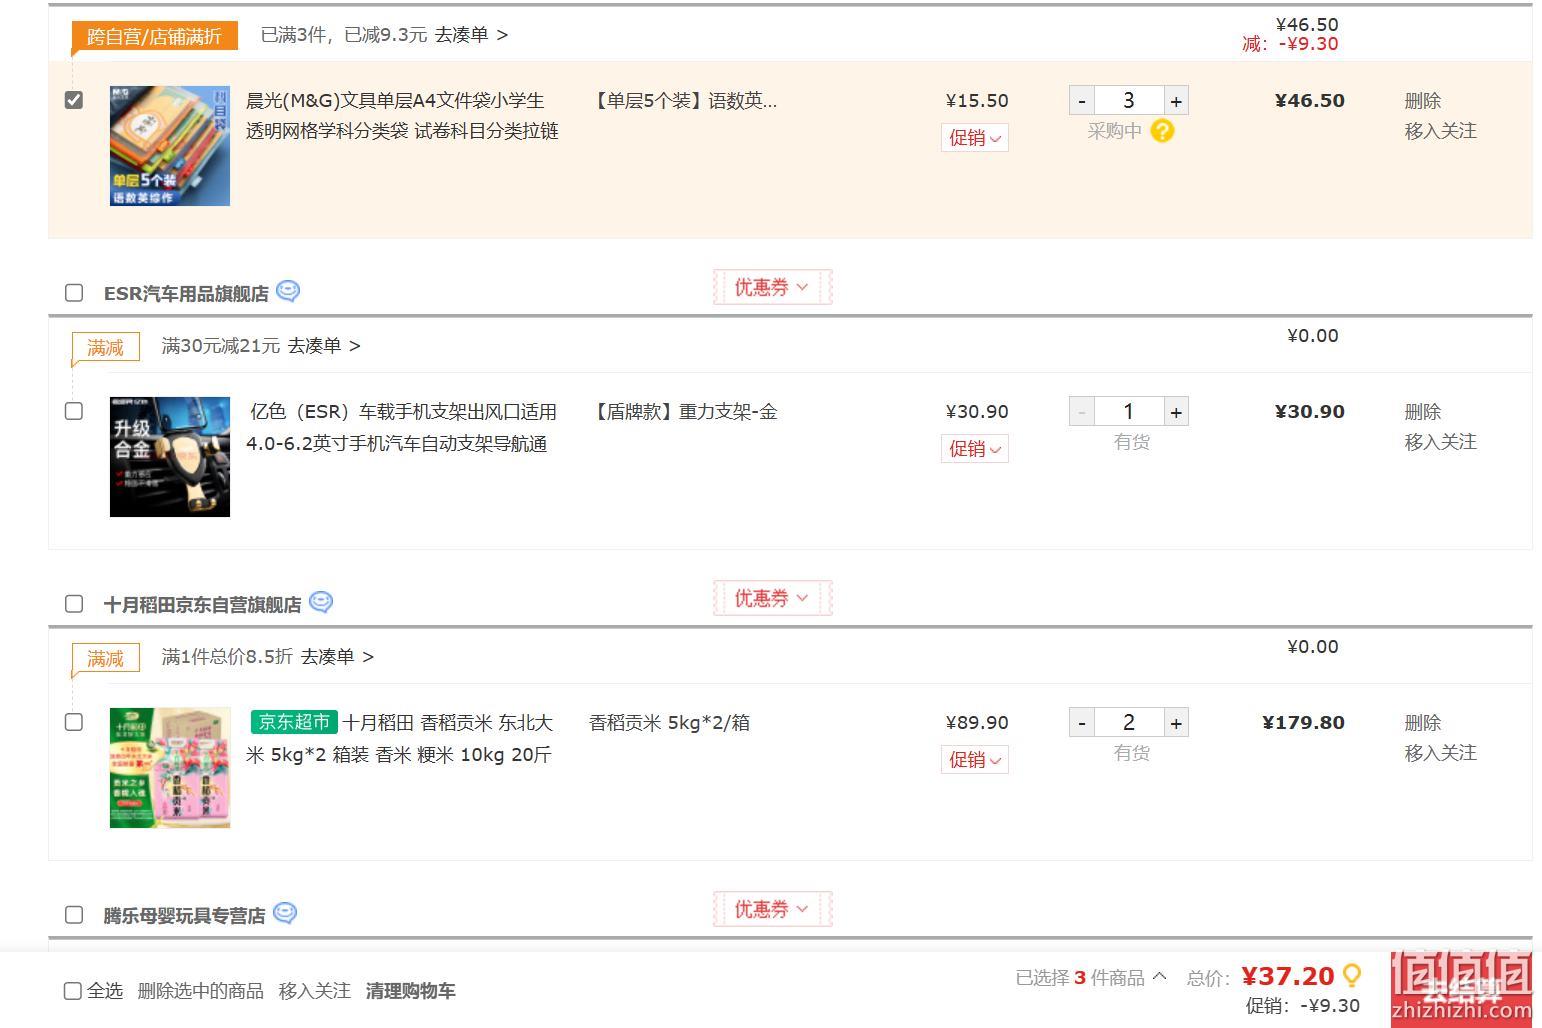Click the lightbulb icon beside total price

tap(1352, 975)
